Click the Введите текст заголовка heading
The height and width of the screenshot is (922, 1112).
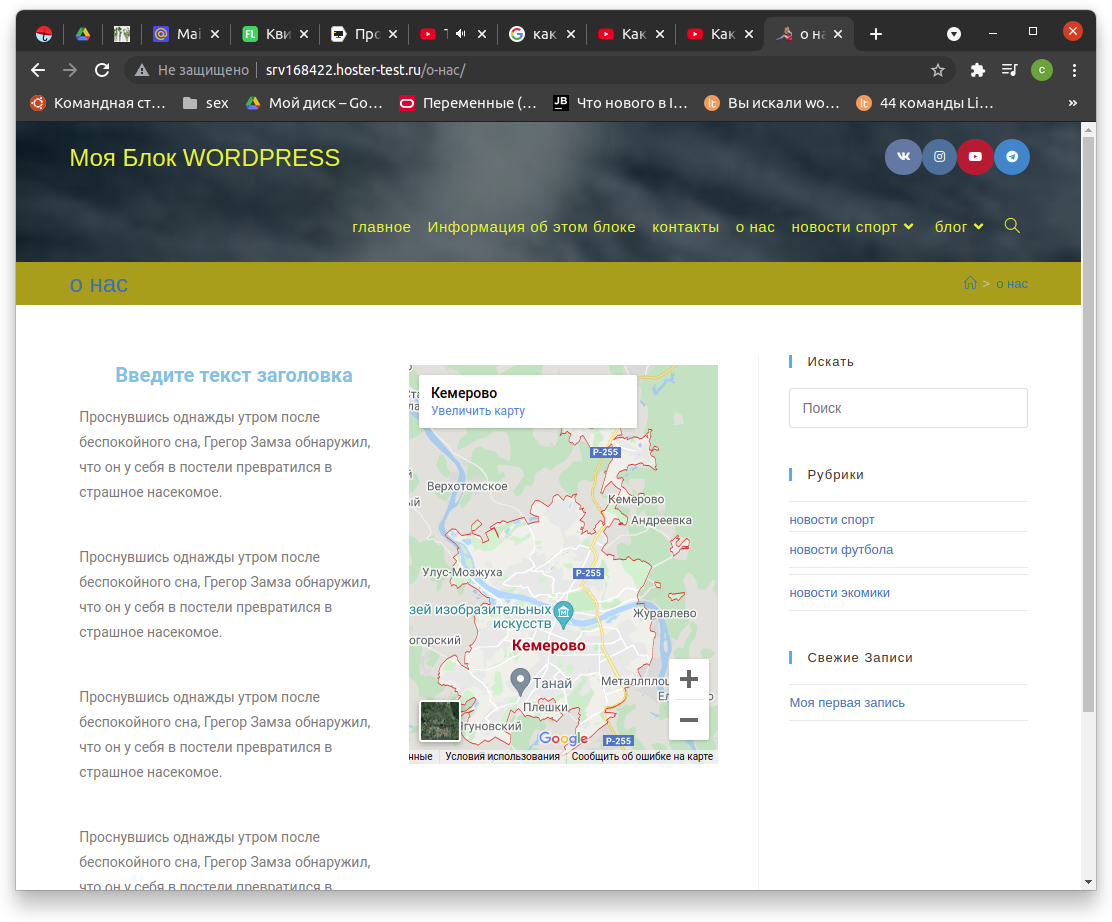click(x=234, y=375)
